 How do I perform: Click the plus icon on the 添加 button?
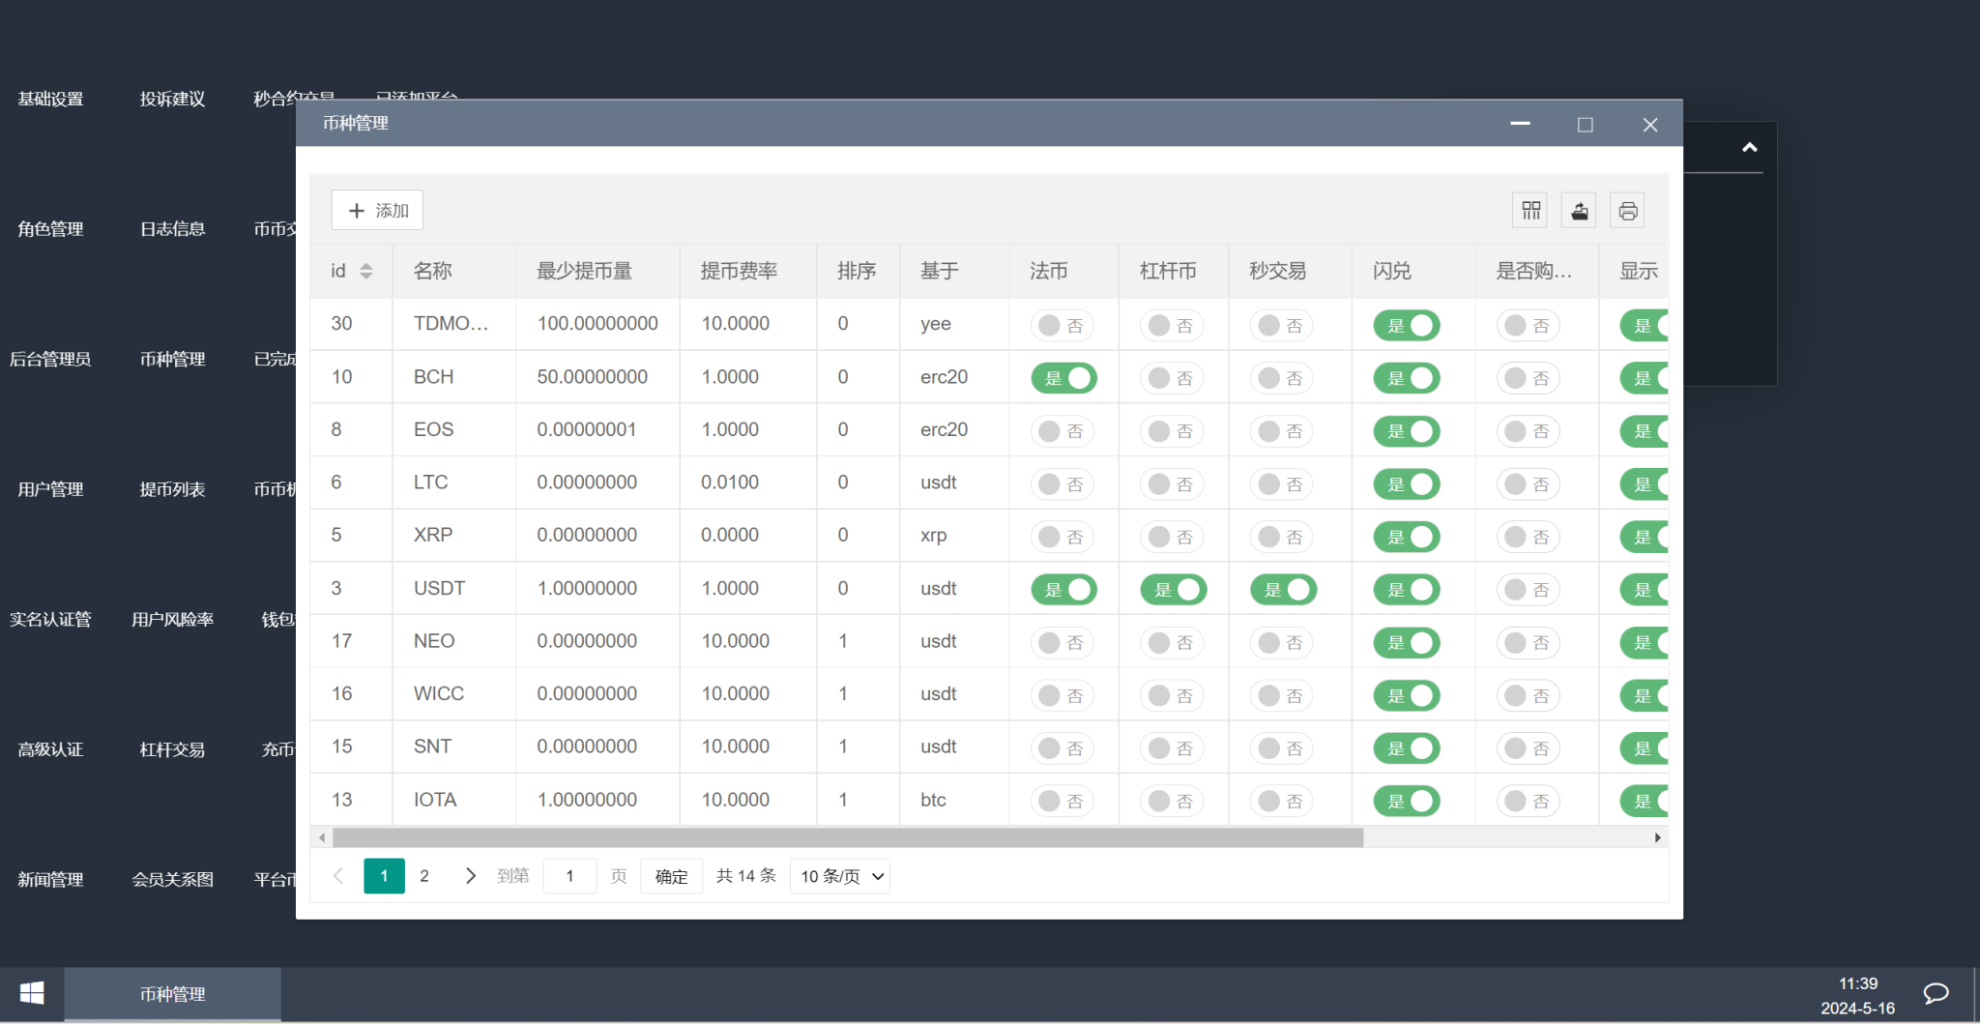357,210
